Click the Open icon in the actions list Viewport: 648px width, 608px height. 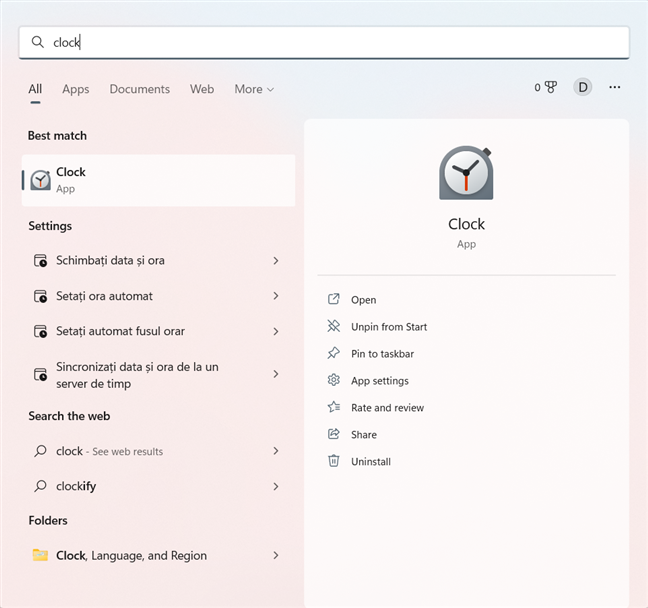click(x=334, y=299)
